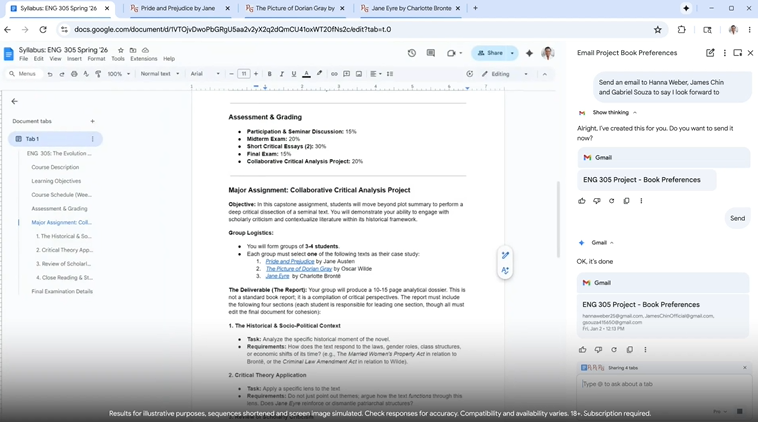Apply italic with the Italic icon
Image resolution: width=758 pixels, height=422 pixels.
click(281, 74)
